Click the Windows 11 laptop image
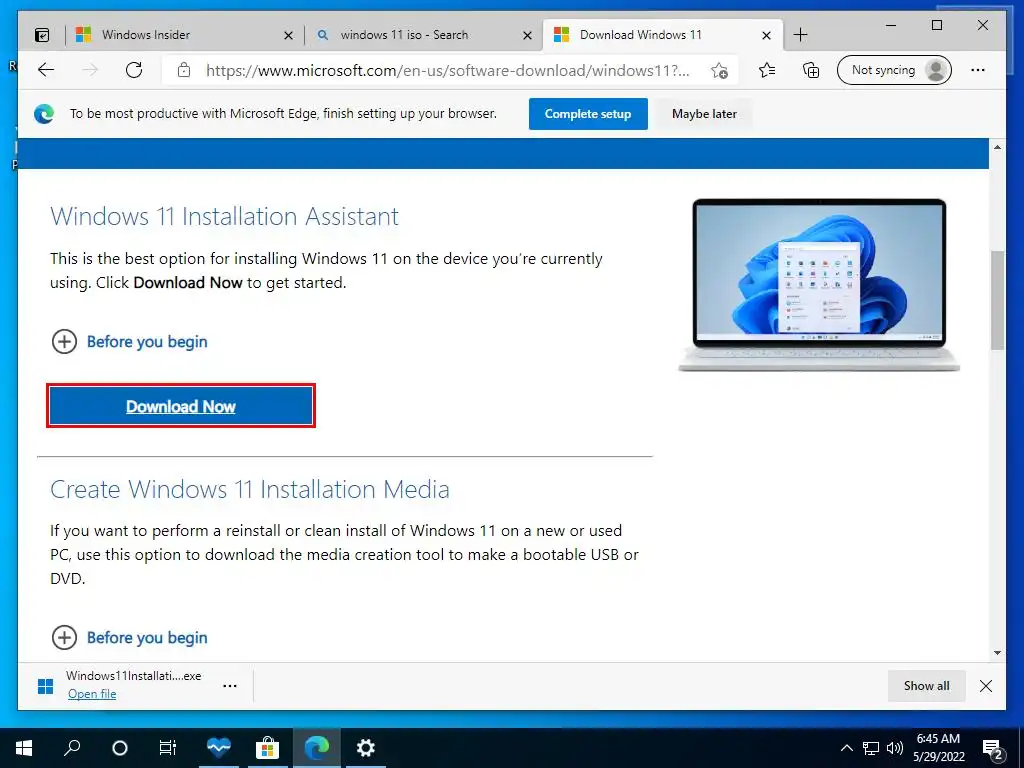Image resolution: width=1024 pixels, height=768 pixels. click(x=819, y=285)
